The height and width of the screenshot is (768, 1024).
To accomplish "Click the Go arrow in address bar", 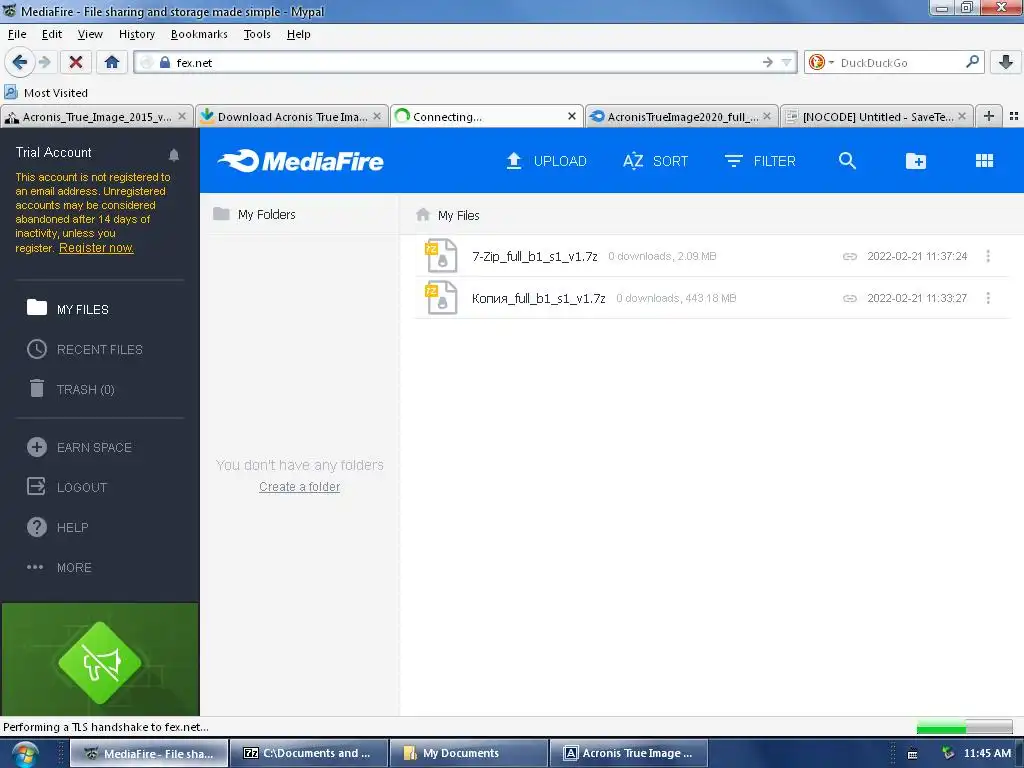I will [x=767, y=62].
